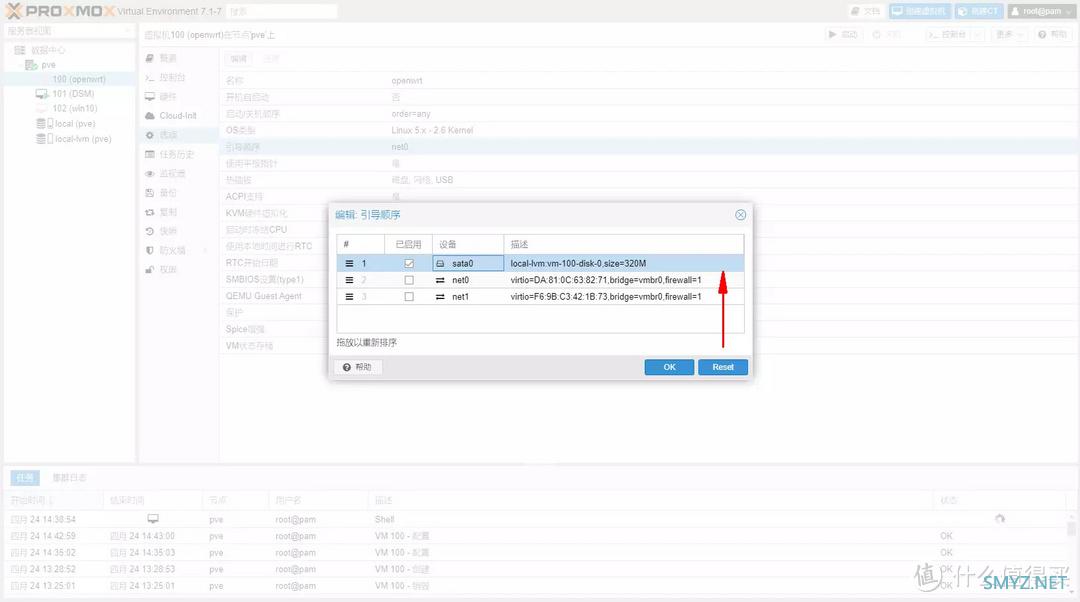The width and height of the screenshot is (1080, 602).
Task: Click the Cloud-Init cloud icon
Action: point(149,116)
